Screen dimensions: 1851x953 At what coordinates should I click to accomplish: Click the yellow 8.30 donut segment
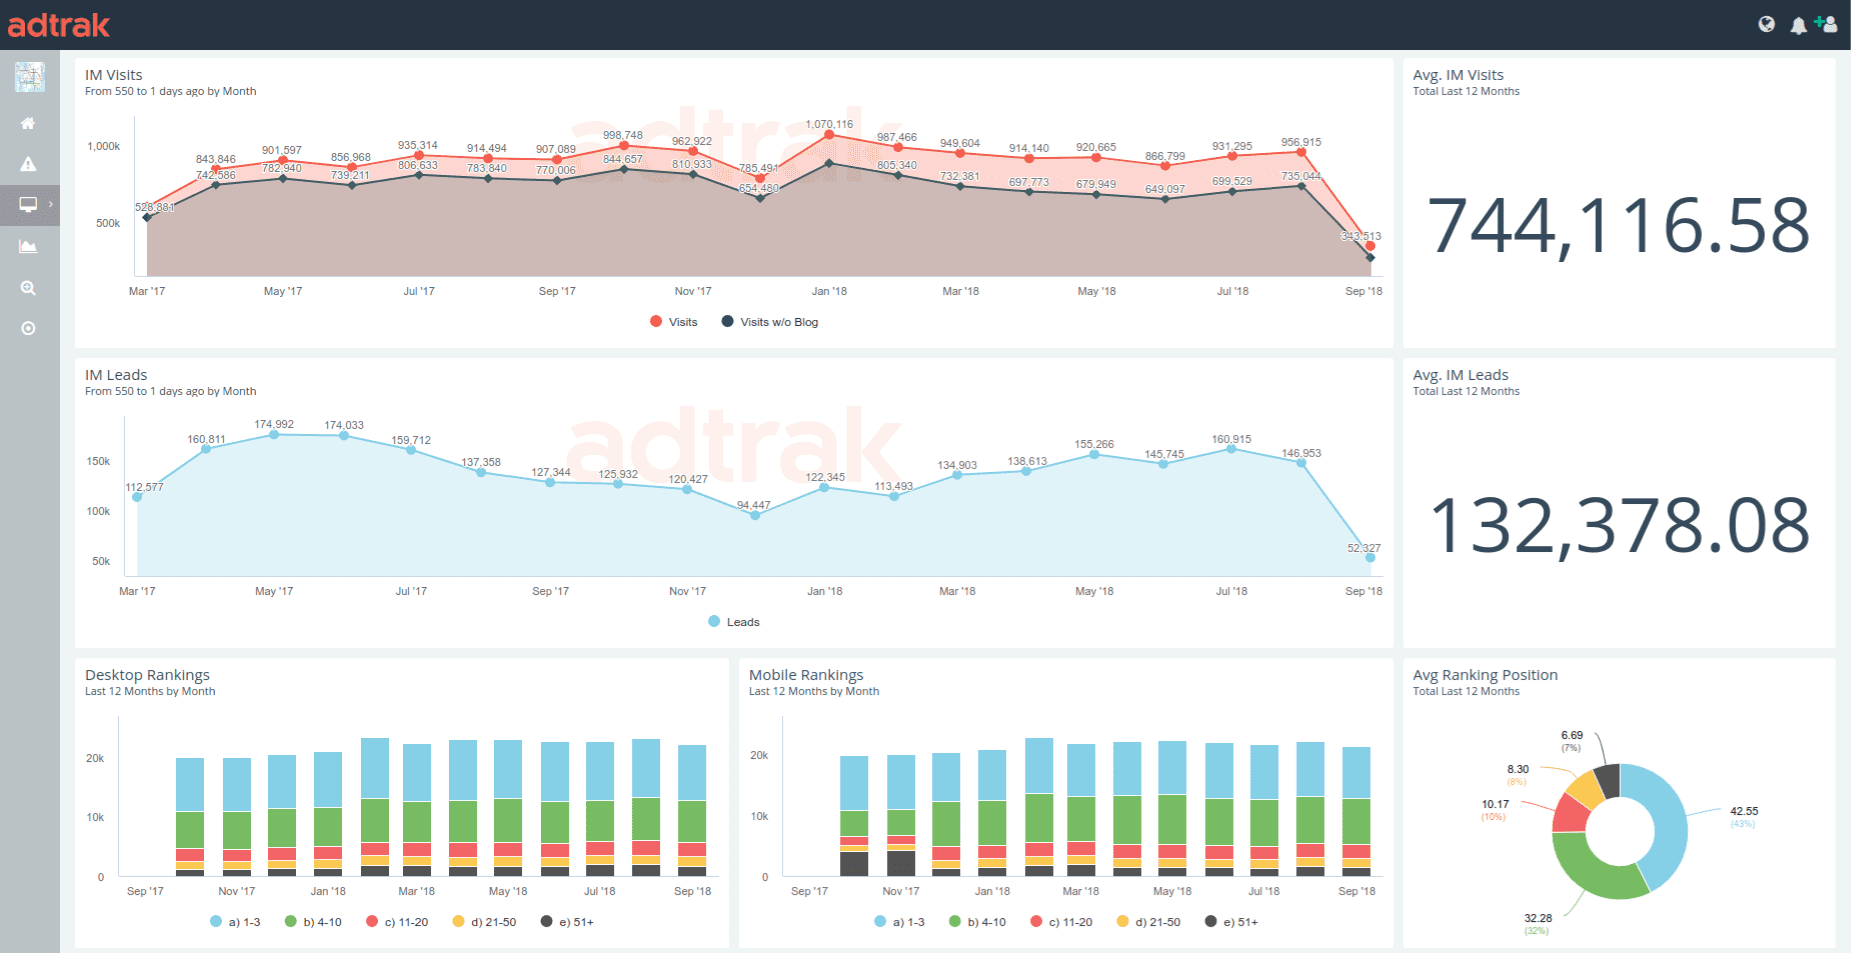(1586, 787)
